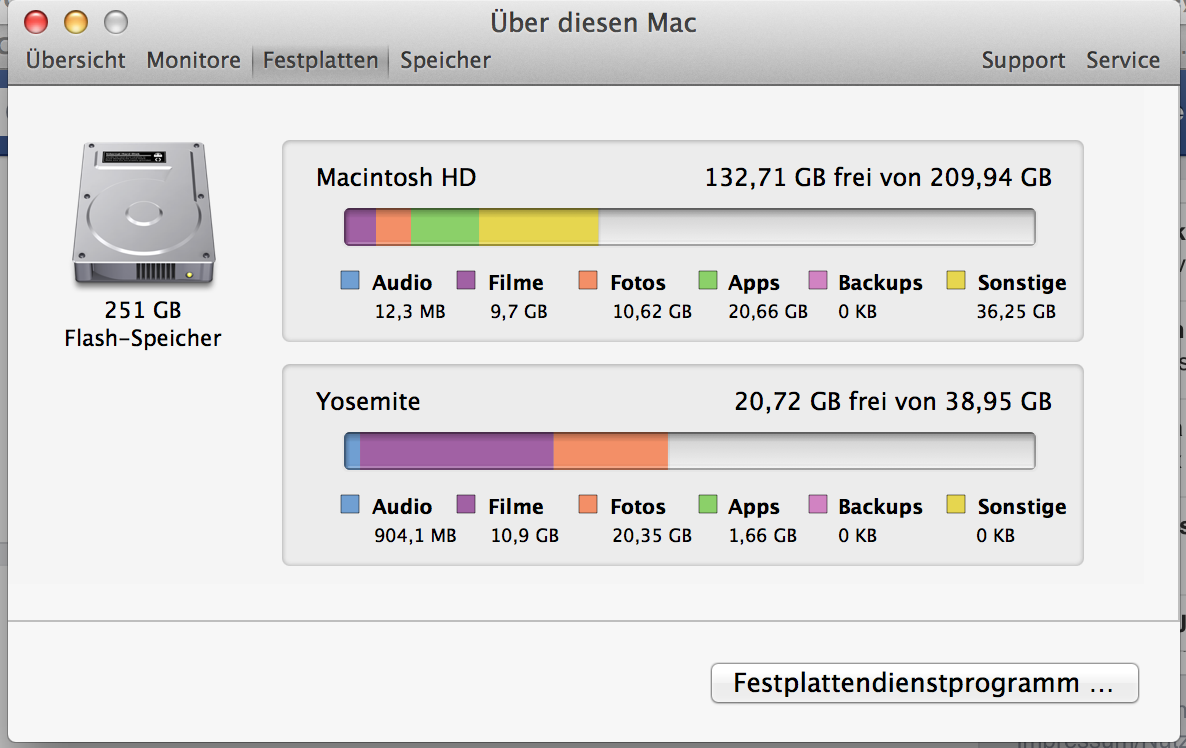Click Macintosh HD yellow Sonstige legend swatch
The image size is (1186, 748).
[x=956, y=280]
